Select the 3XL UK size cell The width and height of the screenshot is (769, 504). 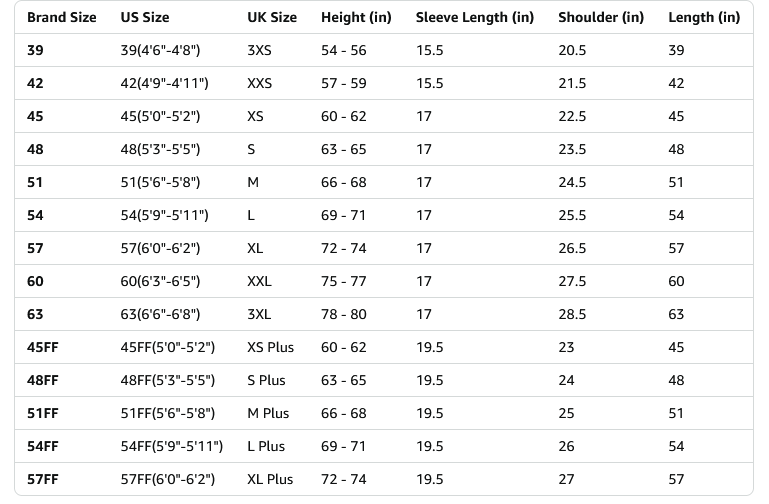point(259,315)
